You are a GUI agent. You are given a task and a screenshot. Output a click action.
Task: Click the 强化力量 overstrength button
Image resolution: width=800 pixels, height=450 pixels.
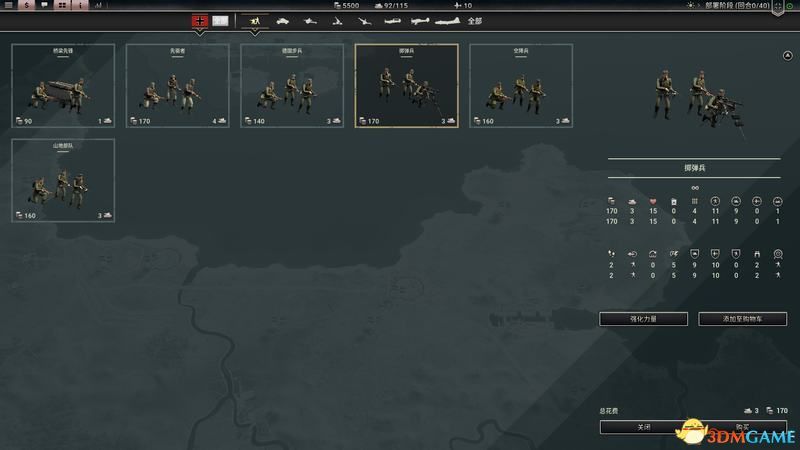pos(643,319)
